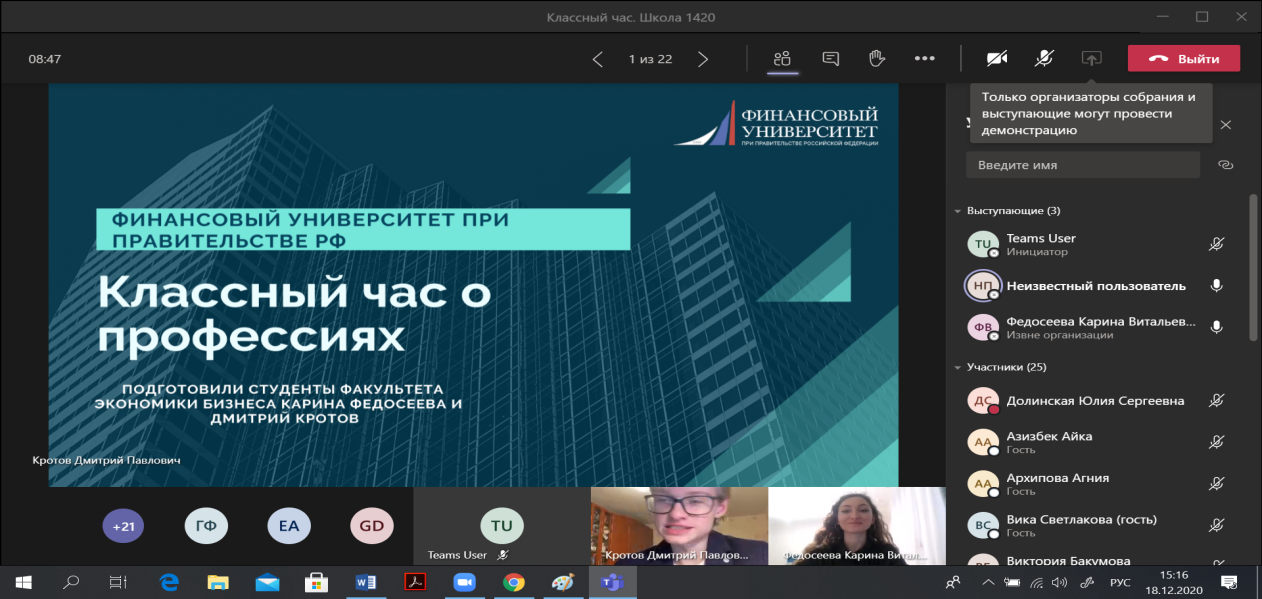
Task: Open Google Chrome from taskbar
Action: click(513, 581)
